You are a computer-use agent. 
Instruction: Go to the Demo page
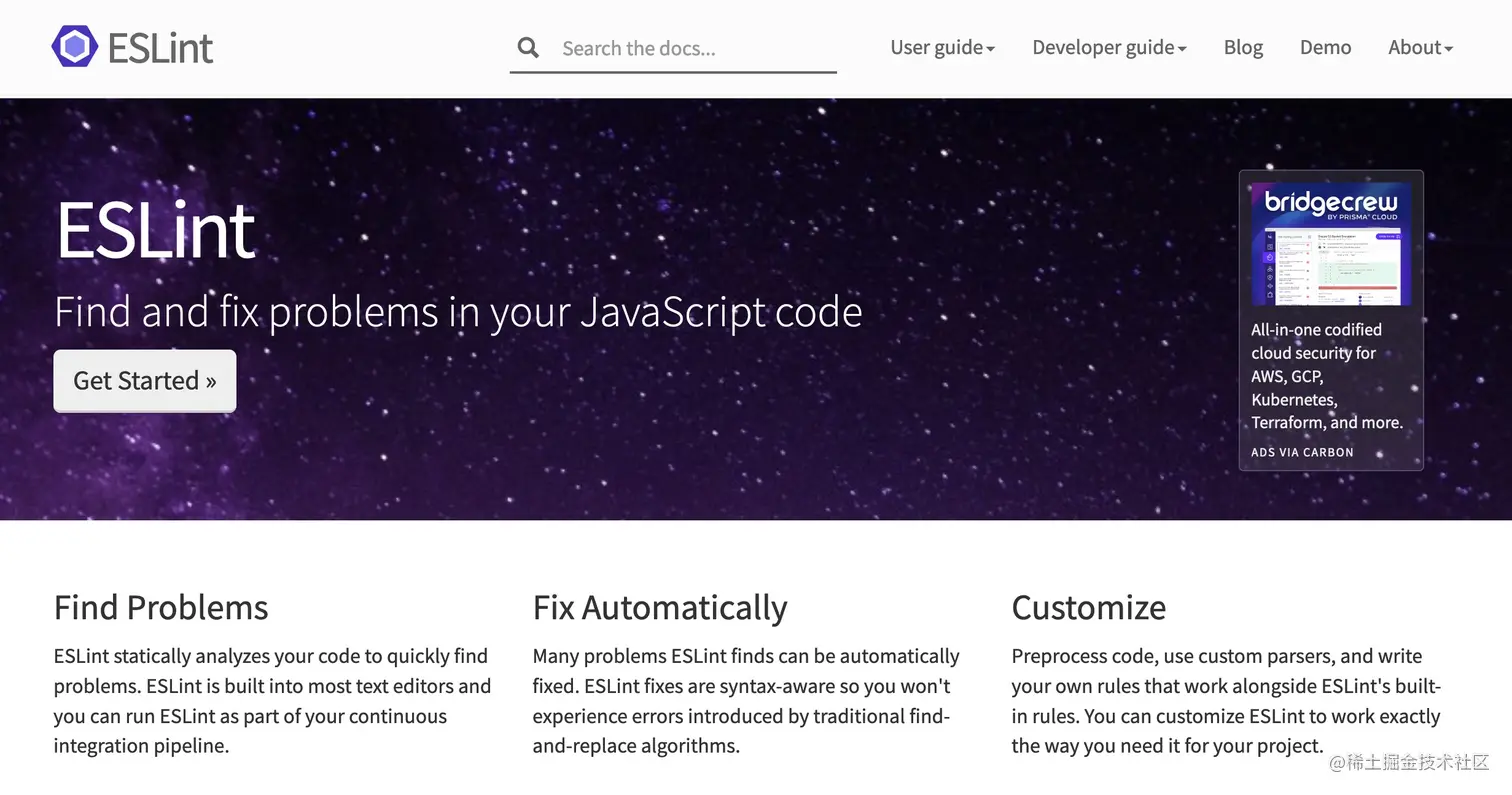click(1325, 47)
